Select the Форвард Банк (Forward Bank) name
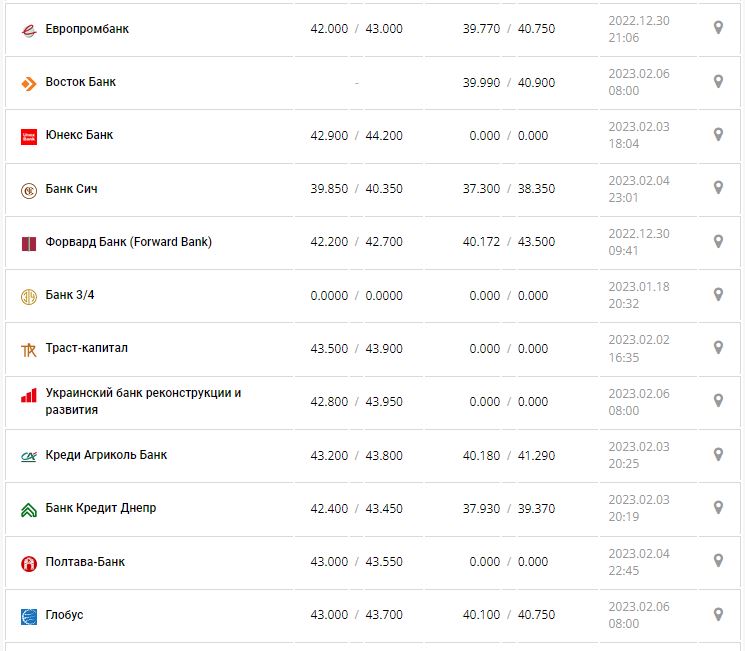Viewport: 745px width, 651px height. coord(129,242)
